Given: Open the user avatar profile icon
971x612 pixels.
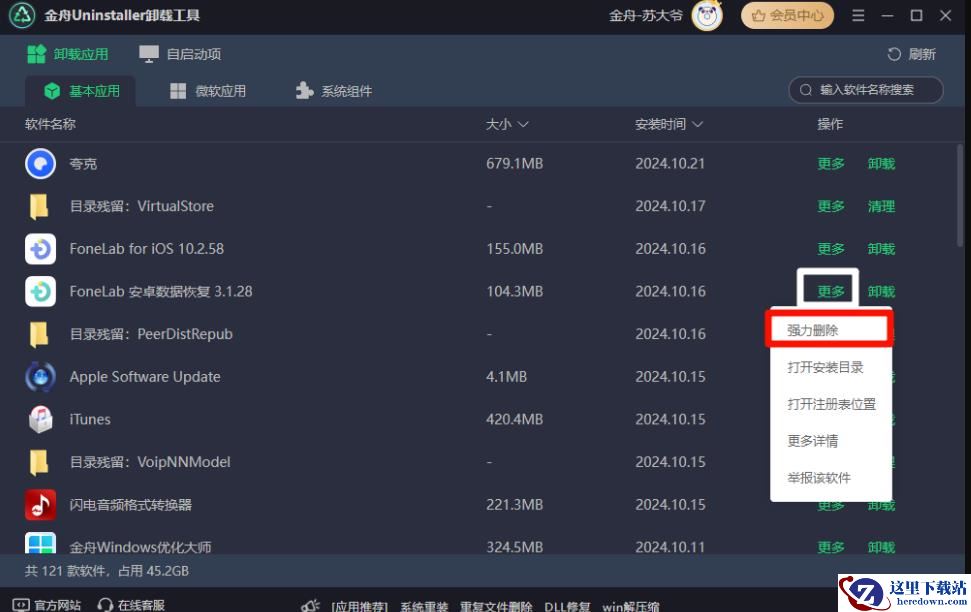Looking at the screenshot, I should (707, 15).
